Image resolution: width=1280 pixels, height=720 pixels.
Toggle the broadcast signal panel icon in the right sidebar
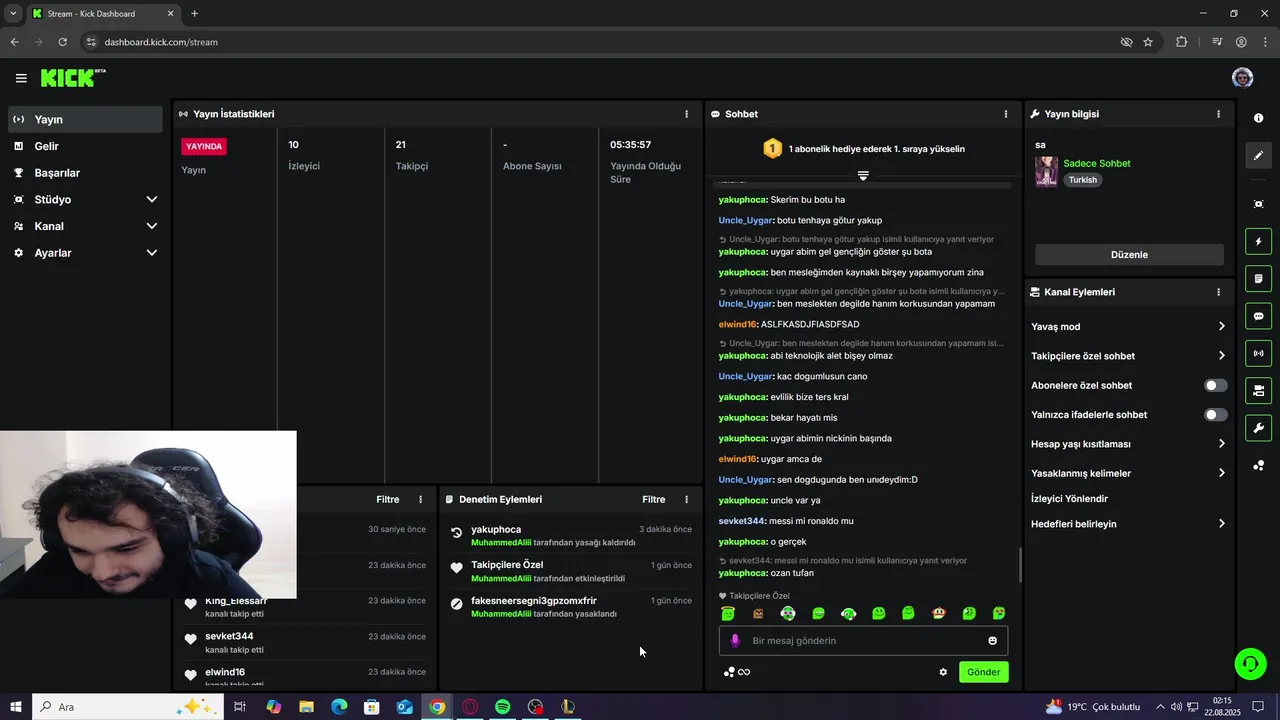point(1258,353)
